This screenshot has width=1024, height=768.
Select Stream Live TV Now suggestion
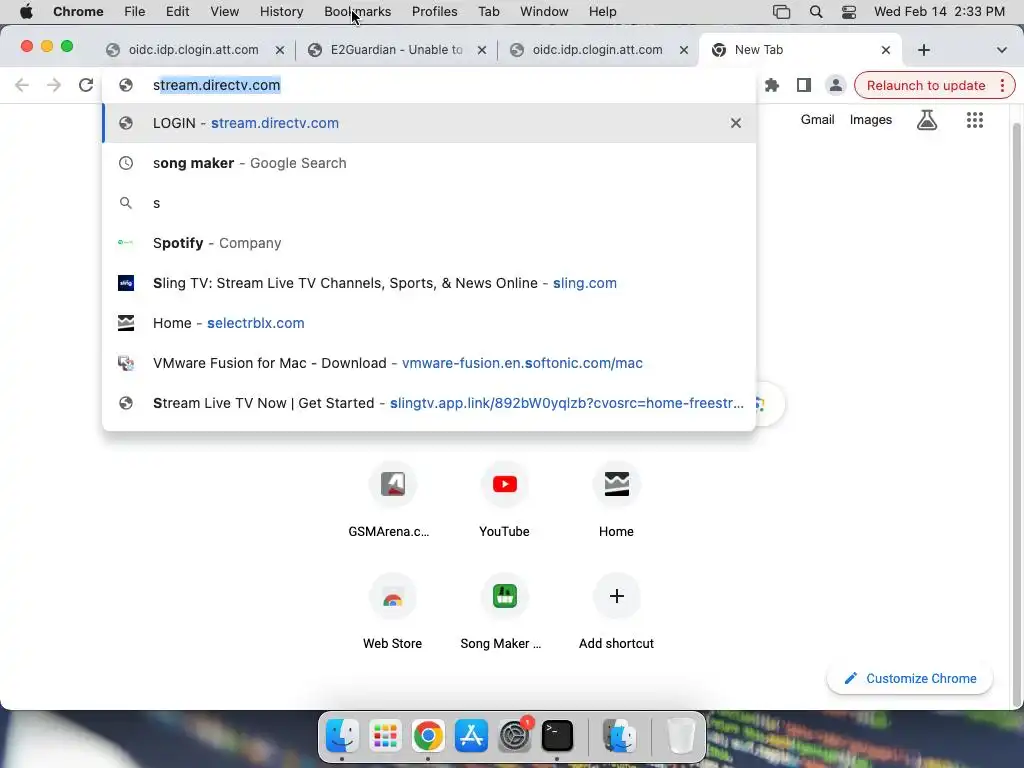(429, 403)
